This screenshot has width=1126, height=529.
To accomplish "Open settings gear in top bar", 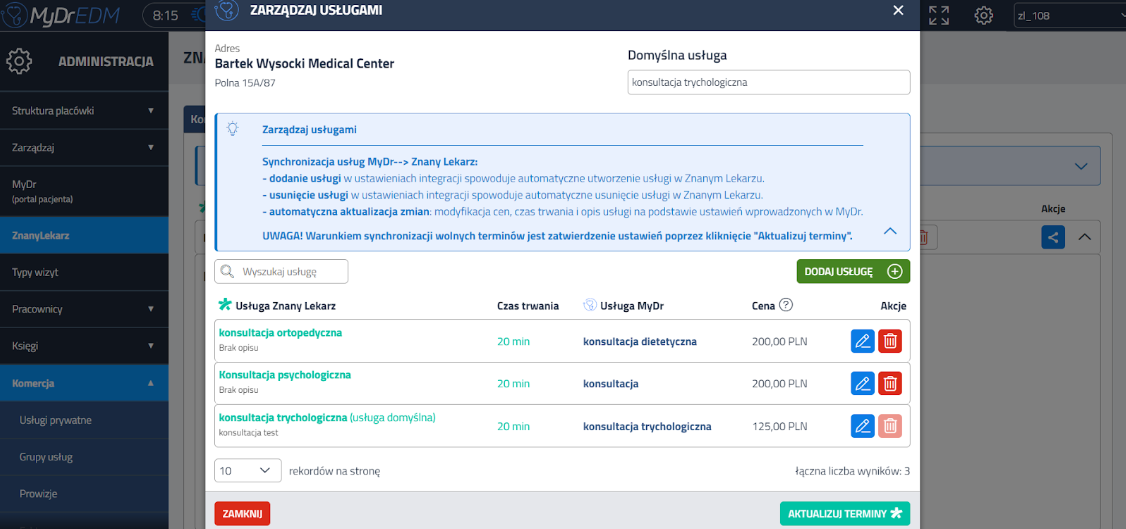I will pyautogui.click(x=983, y=16).
